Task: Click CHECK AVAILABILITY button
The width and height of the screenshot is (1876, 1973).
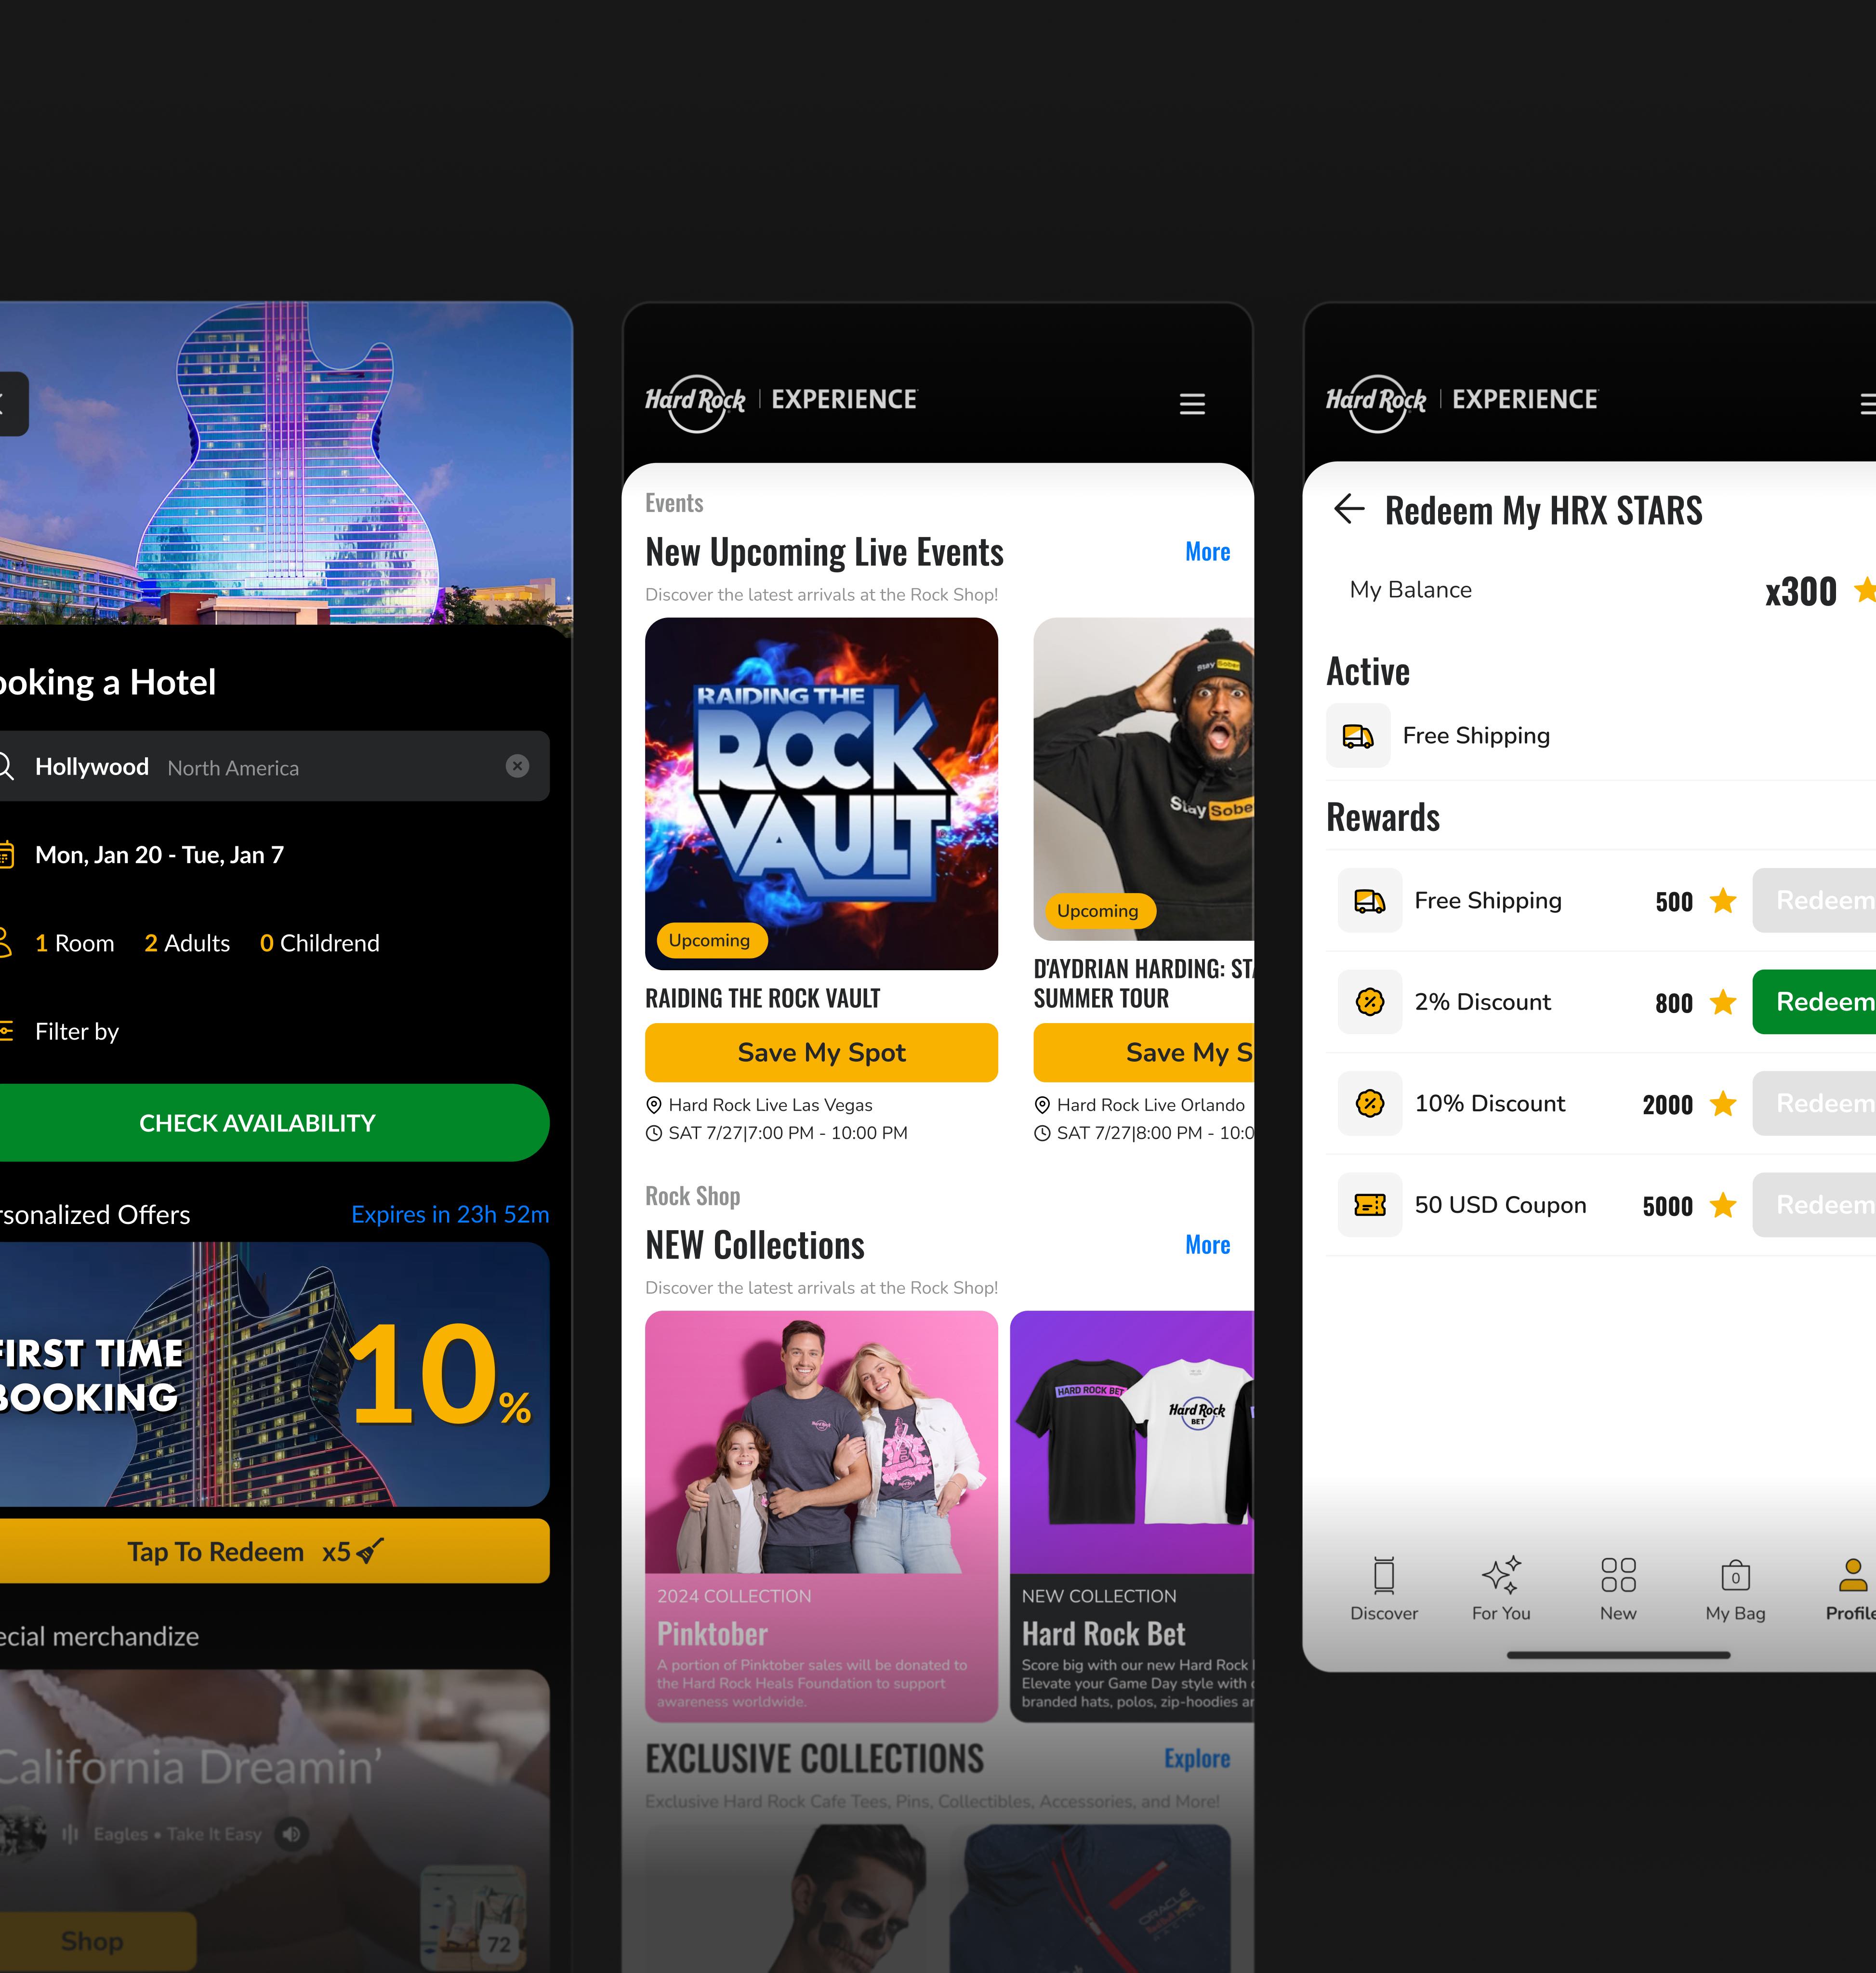Action: pyautogui.click(x=257, y=1123)
